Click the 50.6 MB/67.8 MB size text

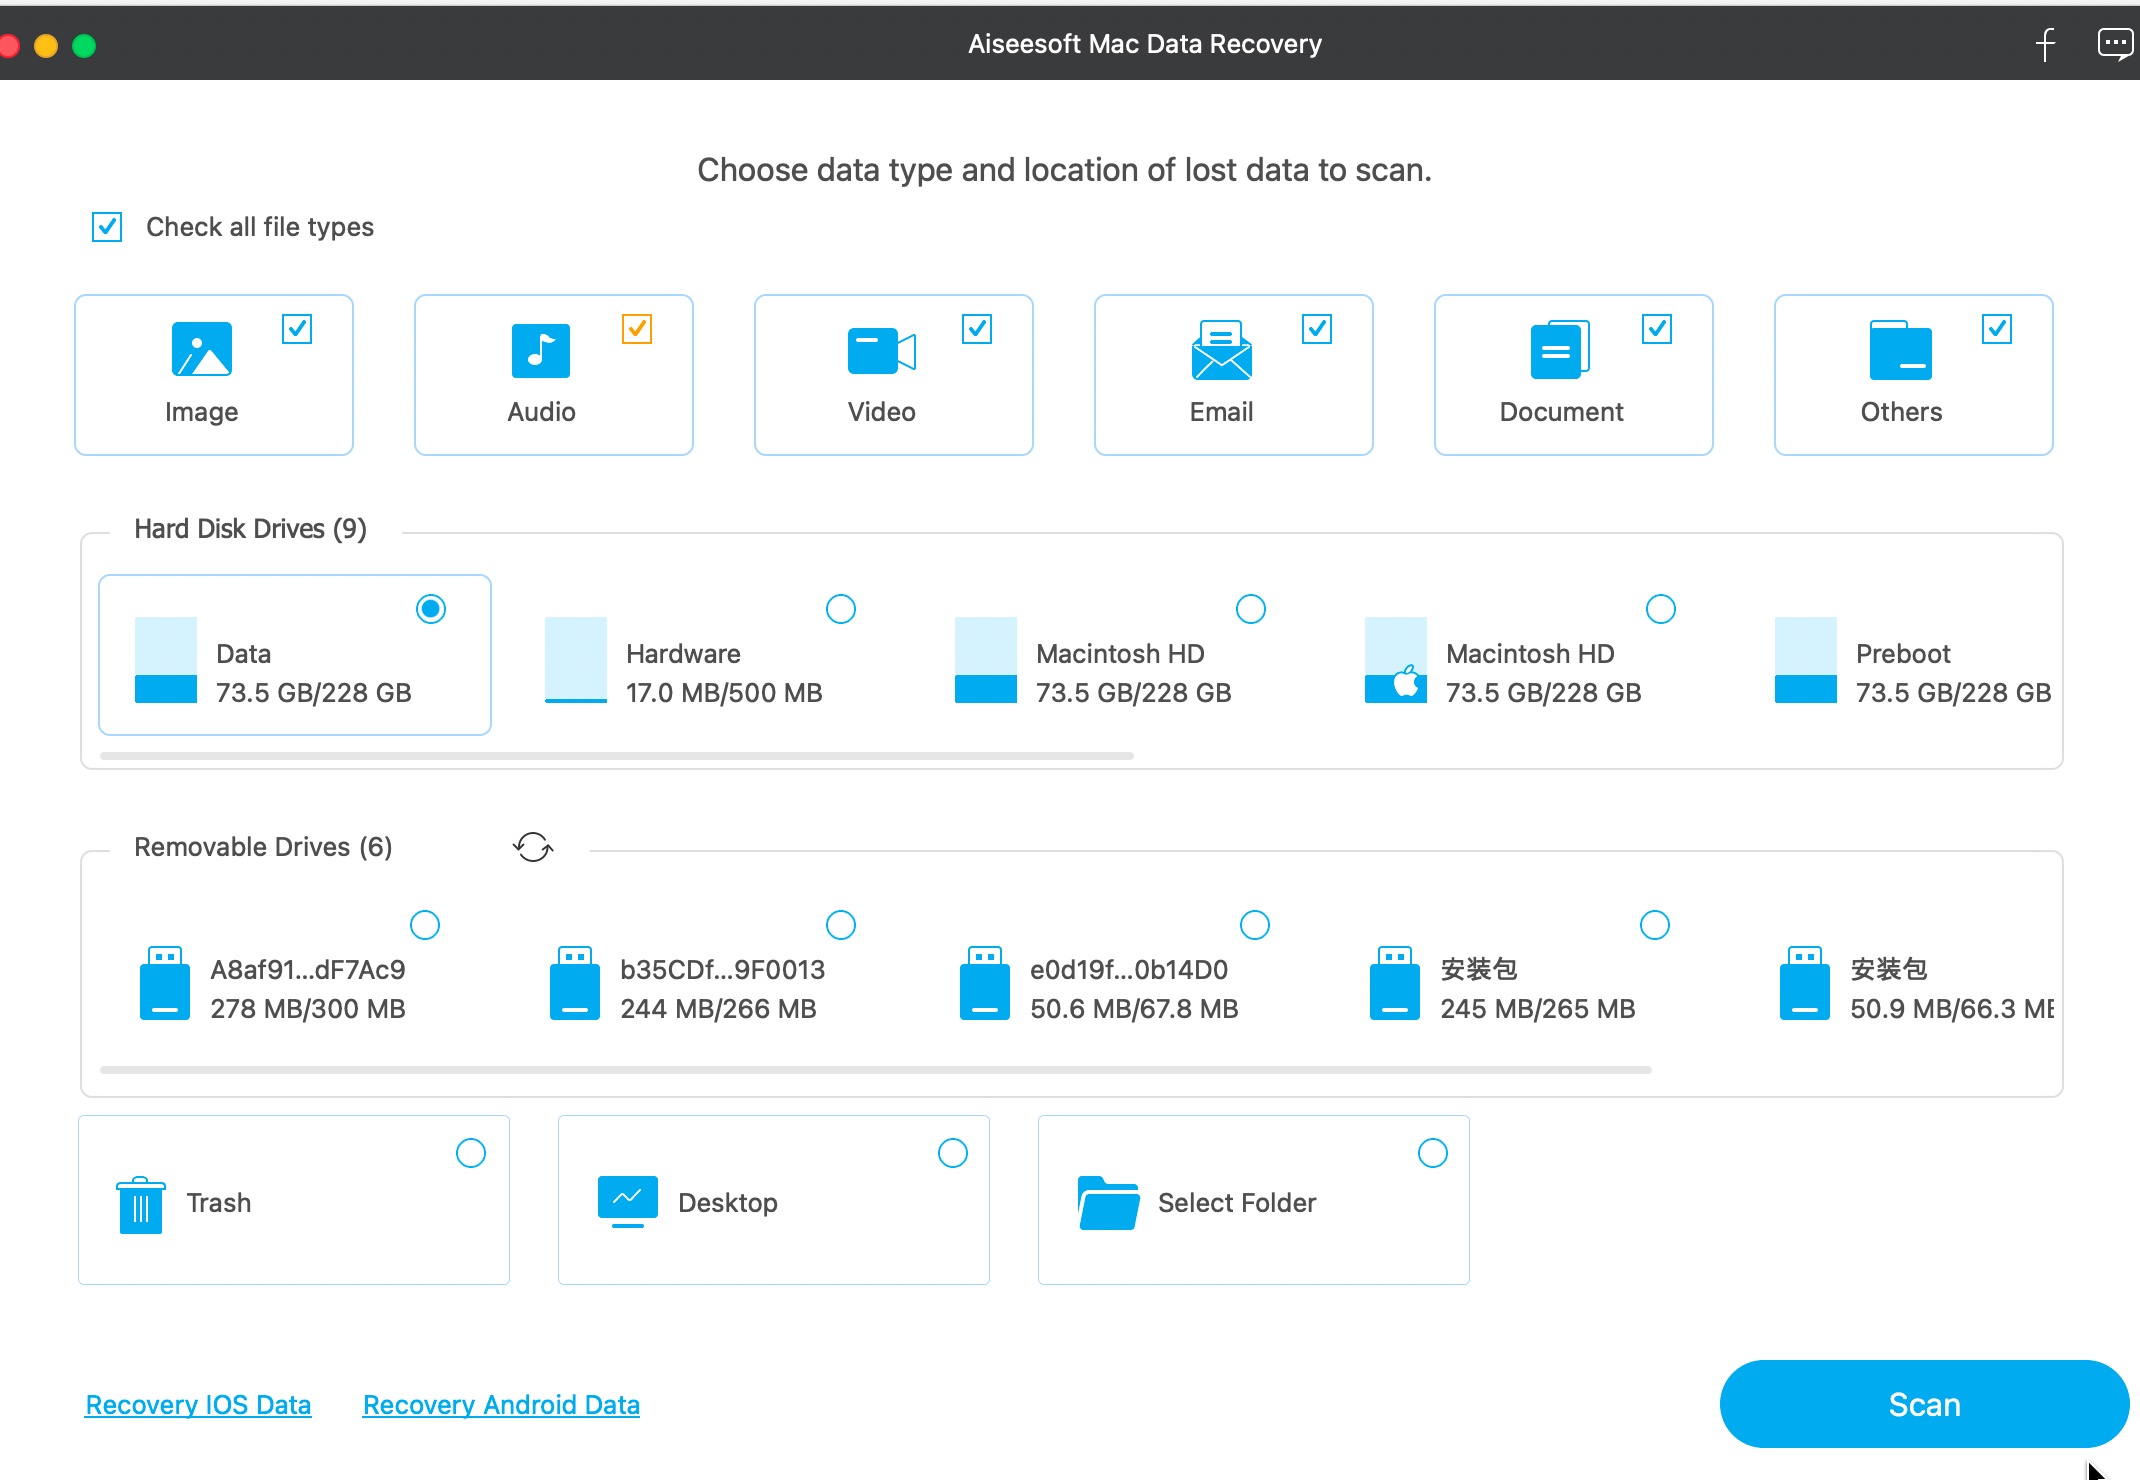pyautogui.click(x=1134, y=1009)
